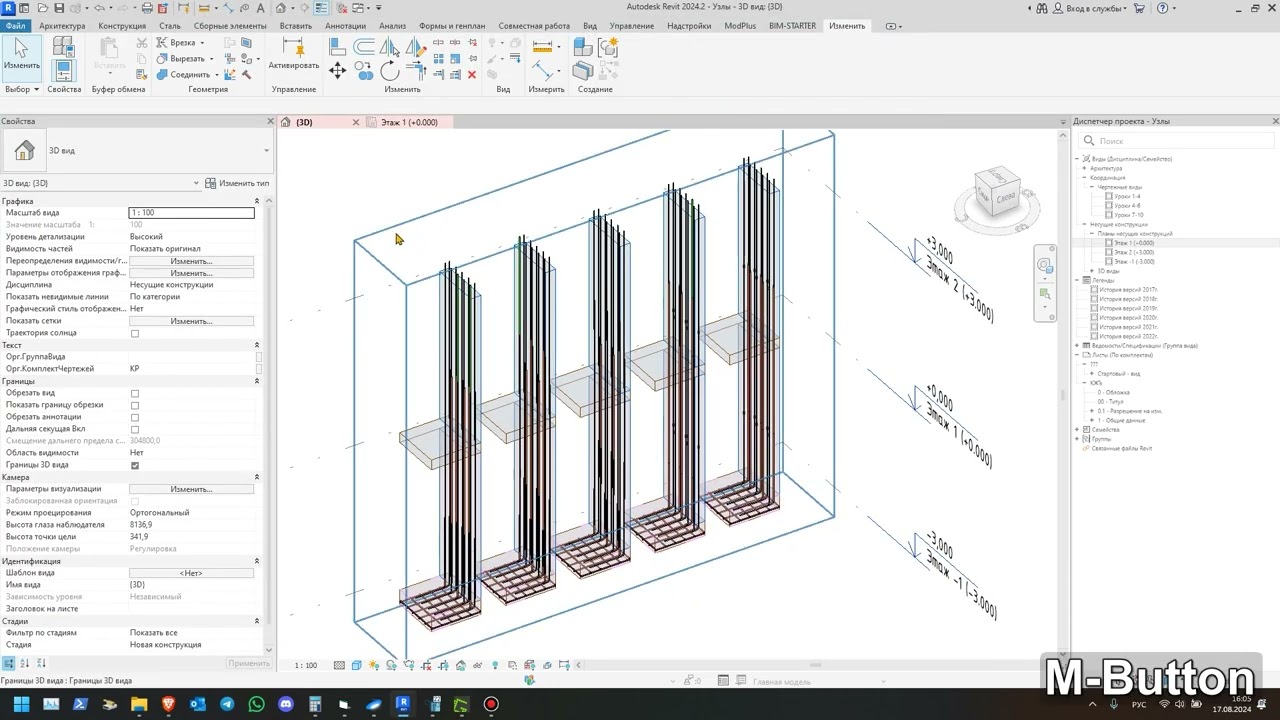Screen dimensions: 1280x720
Task: Click Изменить button for Показать сетки
Action: (x=191, y=321)
